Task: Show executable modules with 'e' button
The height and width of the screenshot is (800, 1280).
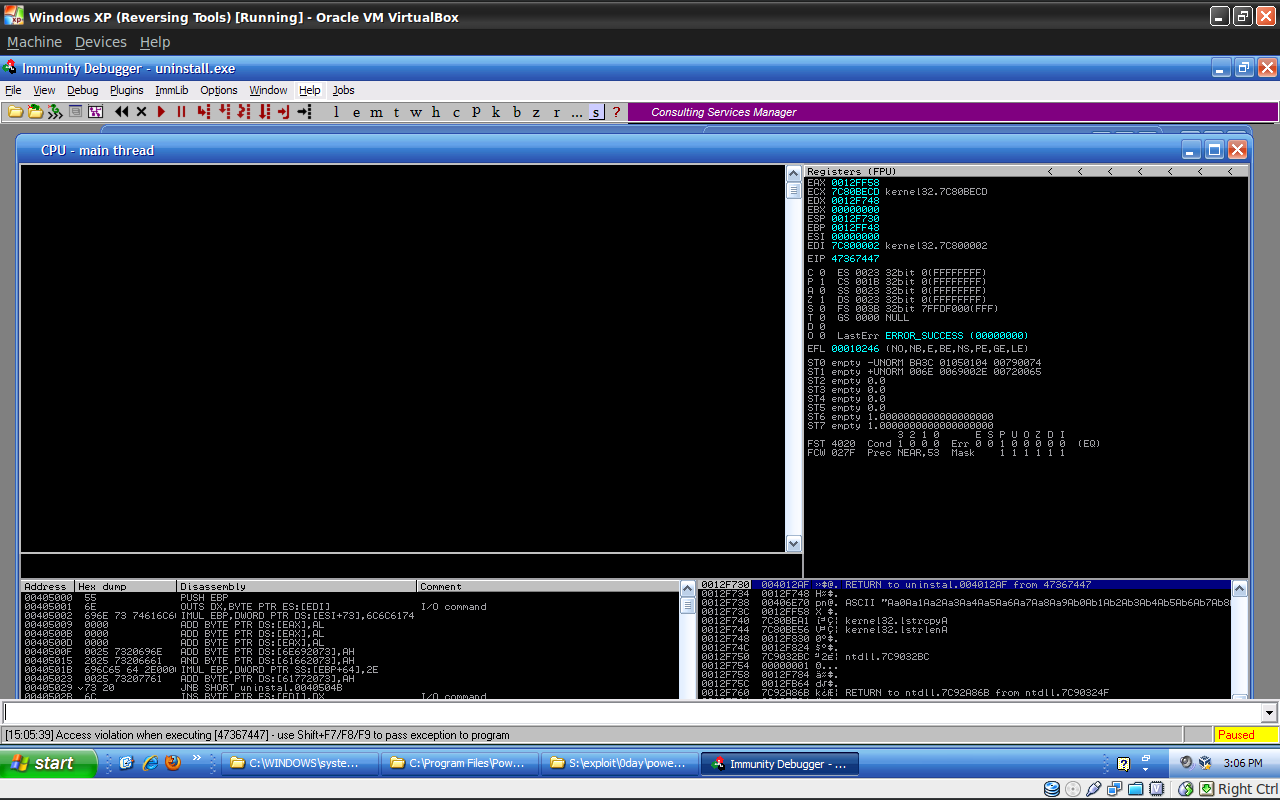Action: pos(356,112)
